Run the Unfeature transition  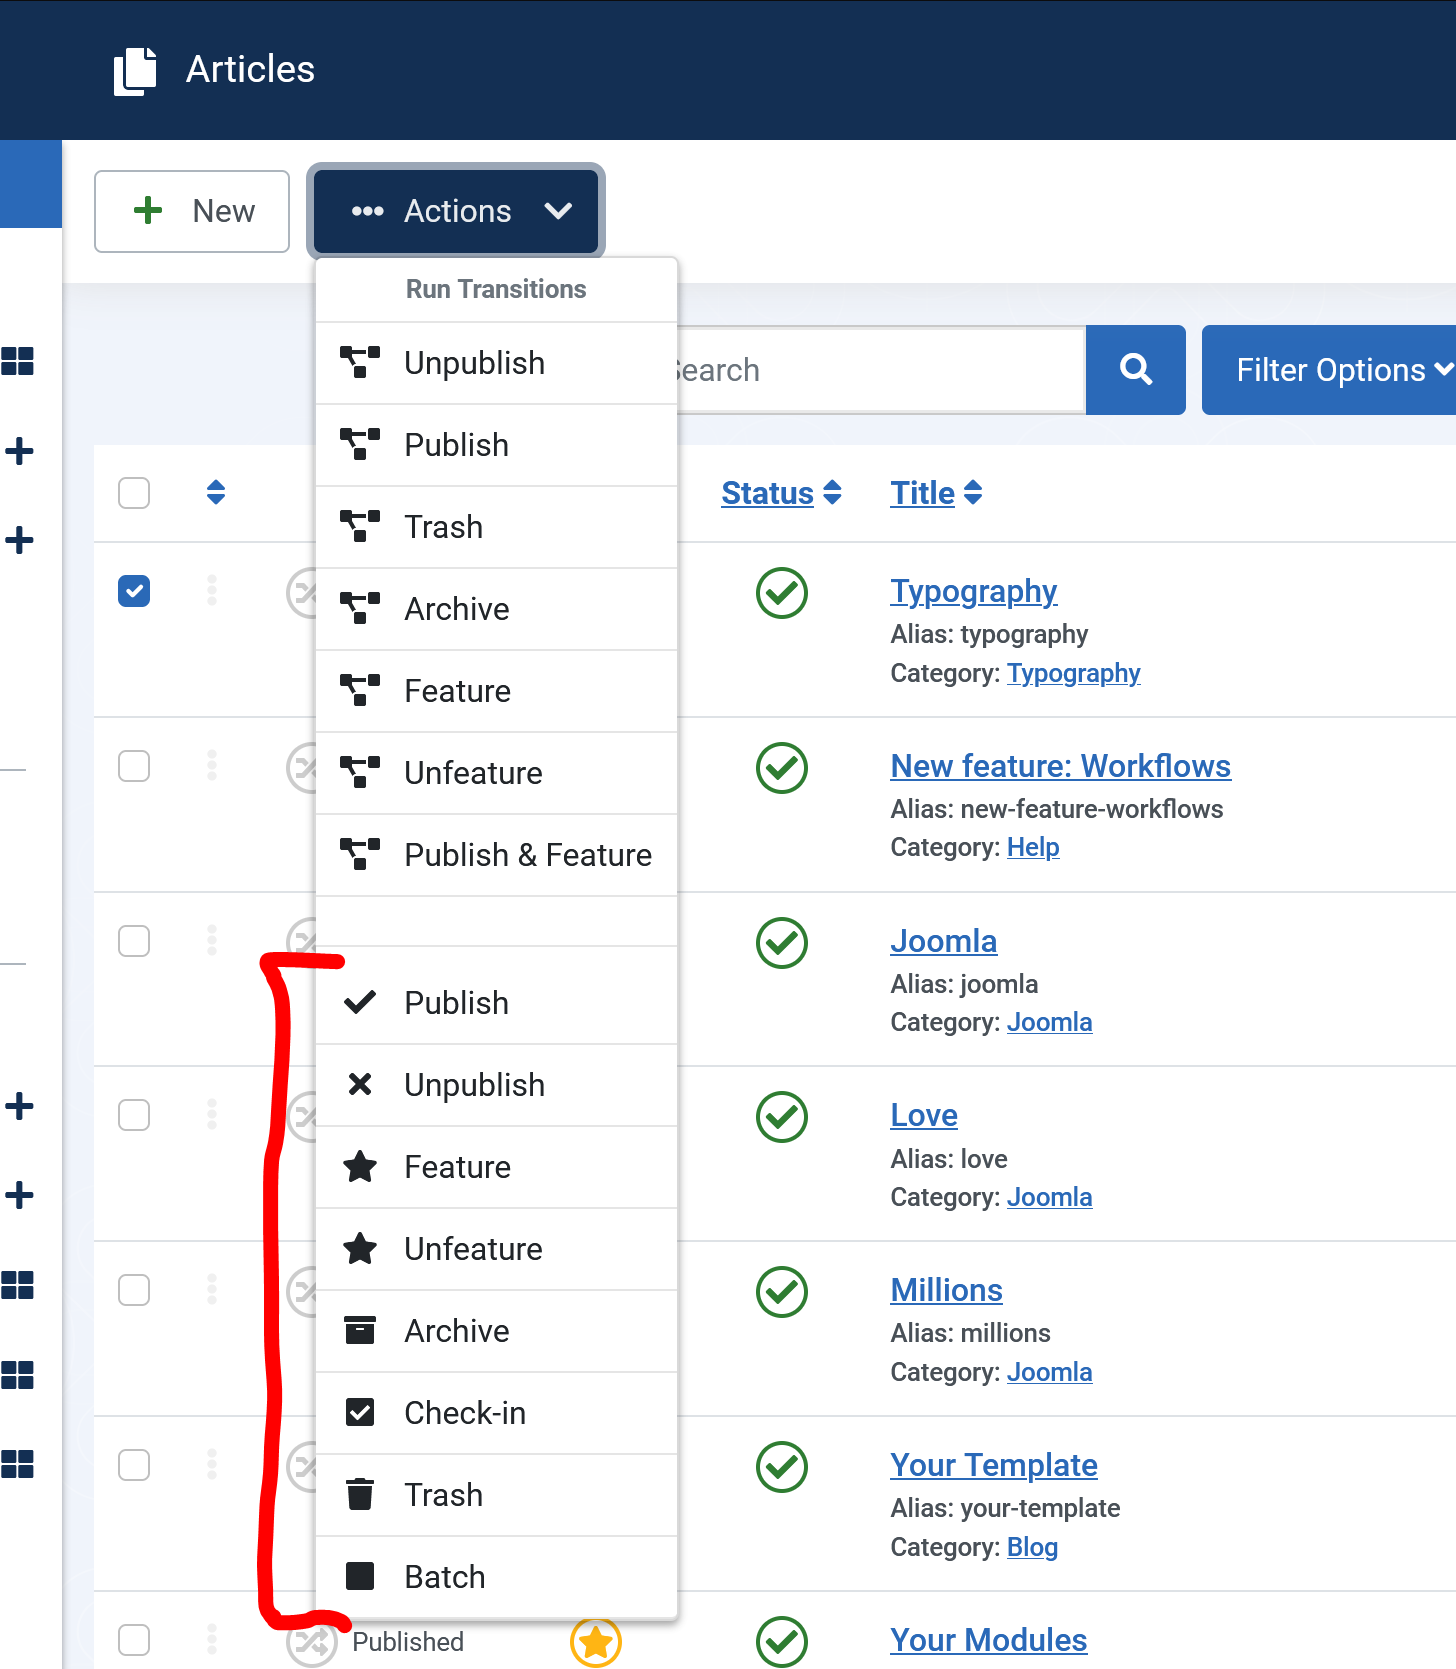[x=496, y=773]
